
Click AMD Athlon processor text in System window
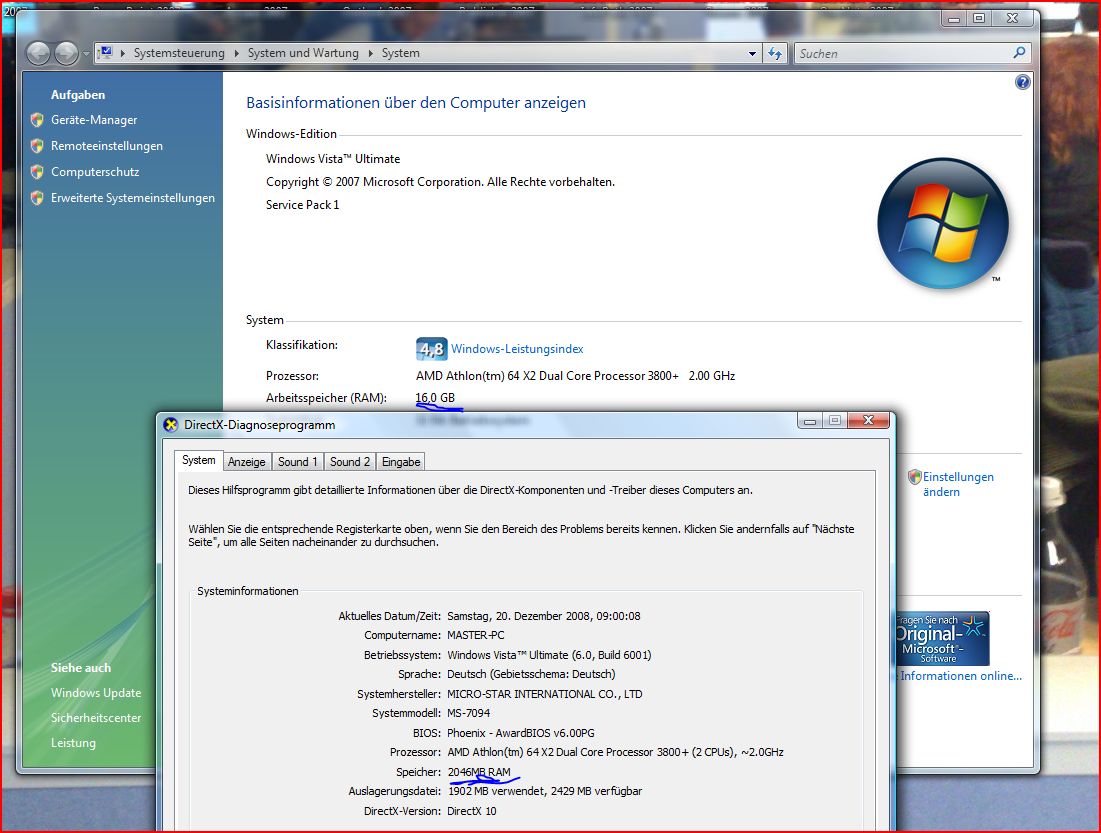click(575, 376)
